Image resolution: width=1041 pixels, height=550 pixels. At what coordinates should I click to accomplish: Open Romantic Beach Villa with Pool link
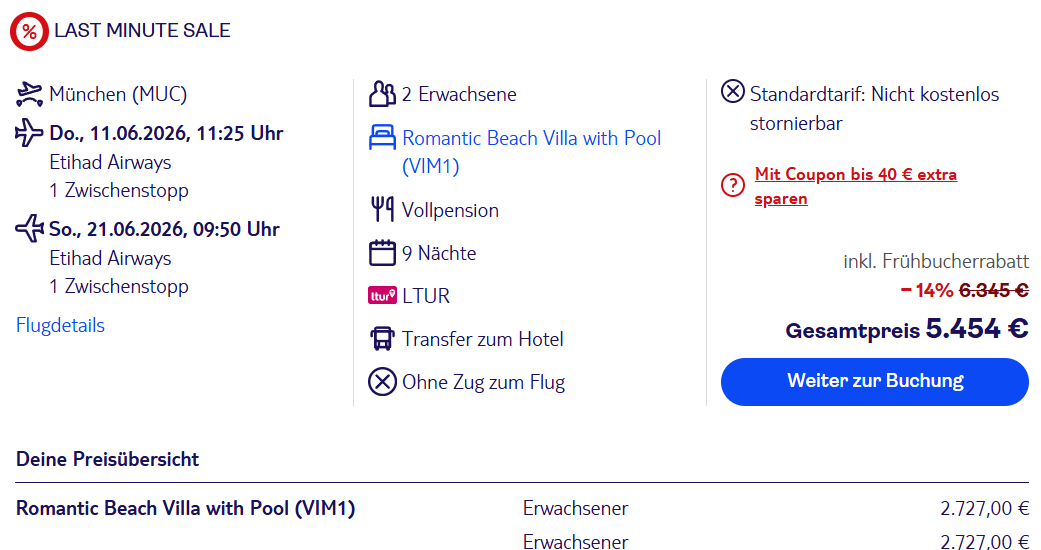point(532,152)
